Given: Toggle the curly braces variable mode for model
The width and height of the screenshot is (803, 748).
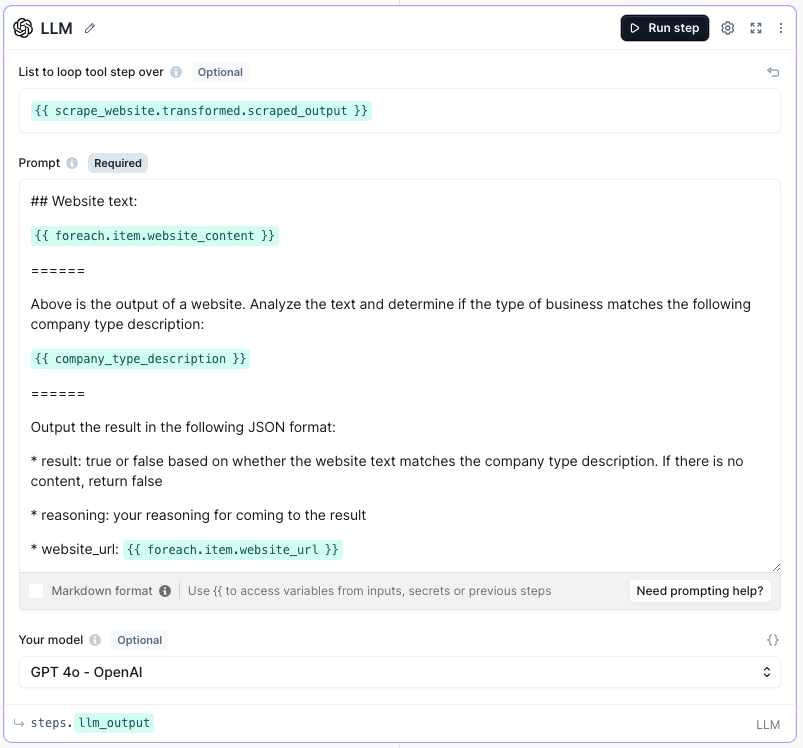Looking at the screenshot, I should coord(772,640).
